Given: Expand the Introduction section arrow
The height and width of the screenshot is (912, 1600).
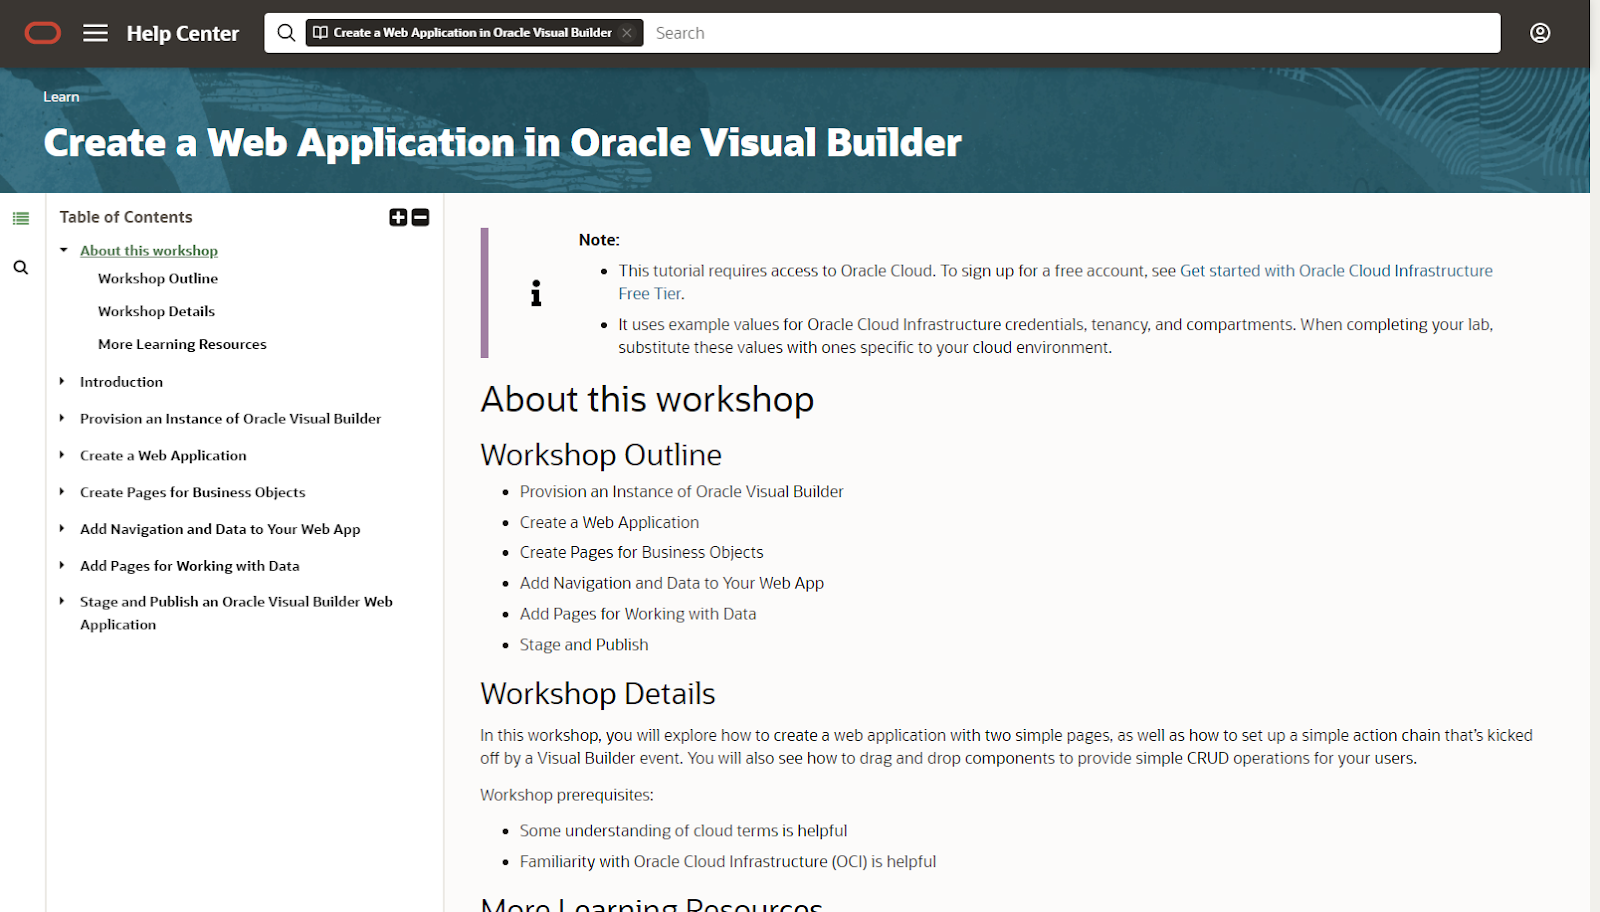Looking at the screenshot, I should coord(62,381).
